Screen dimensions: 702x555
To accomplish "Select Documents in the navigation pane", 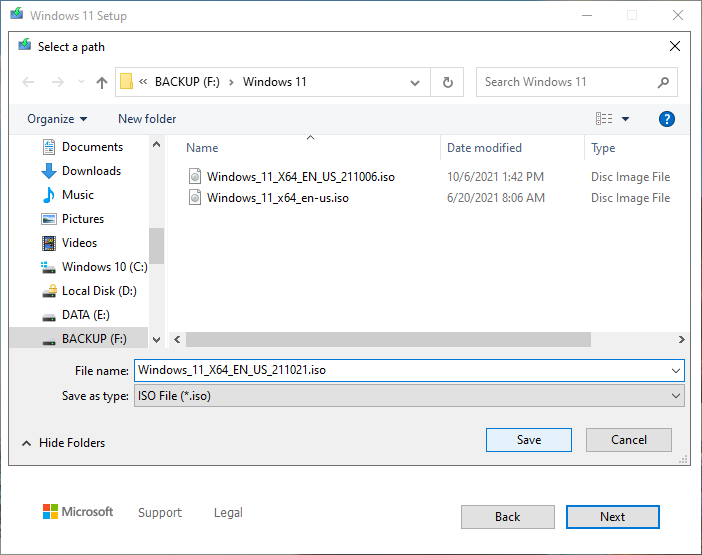I will [92, 147].
